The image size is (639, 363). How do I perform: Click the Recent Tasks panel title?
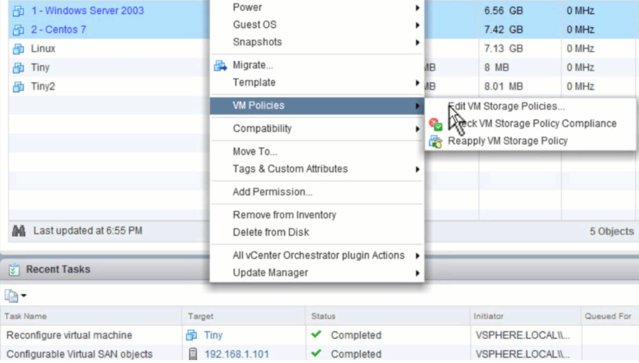(58, 270)
